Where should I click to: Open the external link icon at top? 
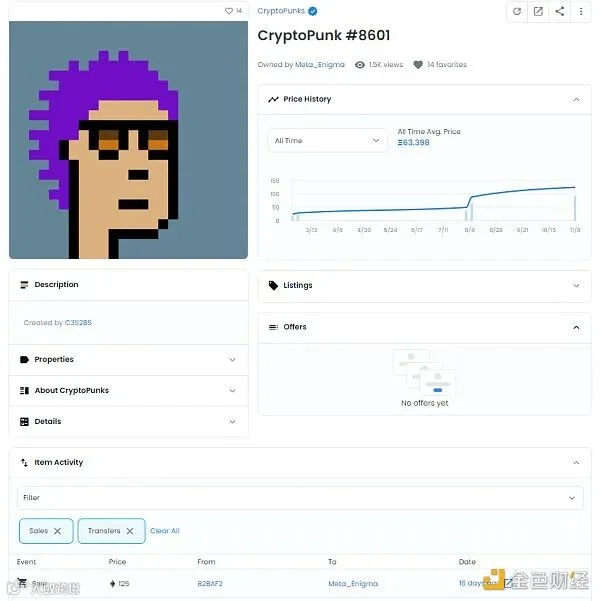coord(538,11)
